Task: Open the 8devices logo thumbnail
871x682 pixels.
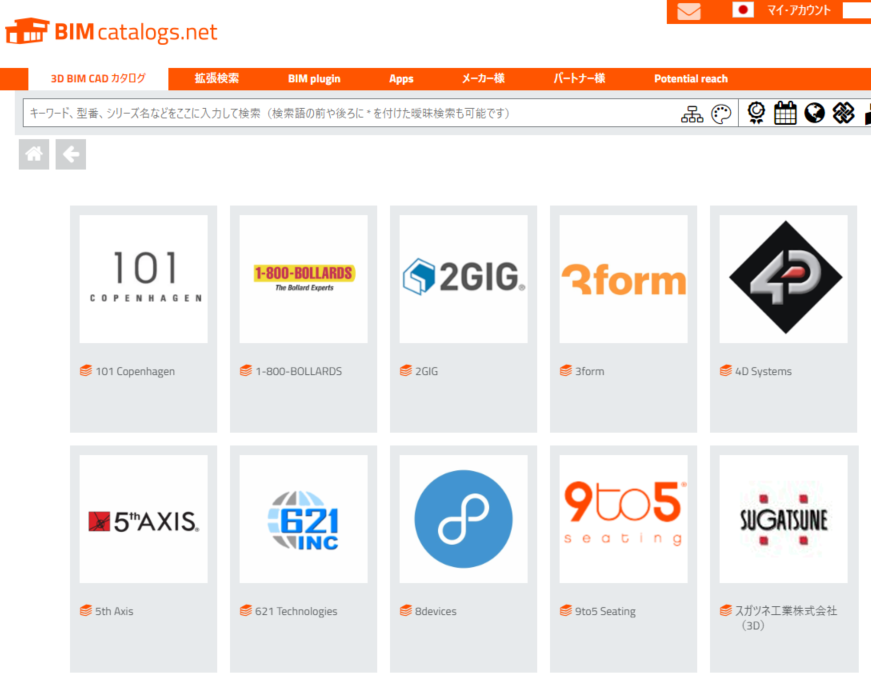Action: [463, 519]
